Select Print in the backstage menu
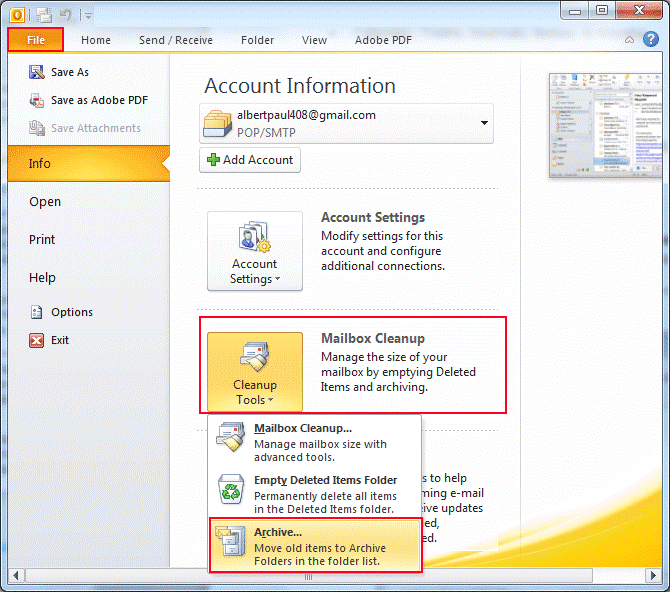 click(42, 239)
